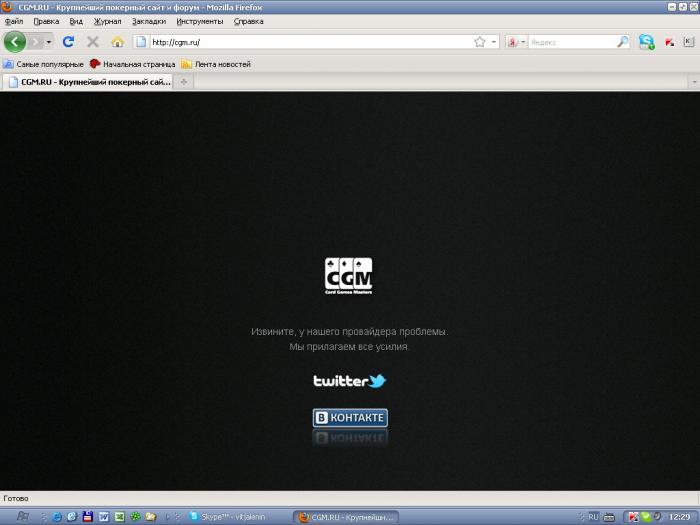Launch ICQ green flower quick launch icon
Image resolution: width=700 pixels, height=525 pixels.
[135, 517]
